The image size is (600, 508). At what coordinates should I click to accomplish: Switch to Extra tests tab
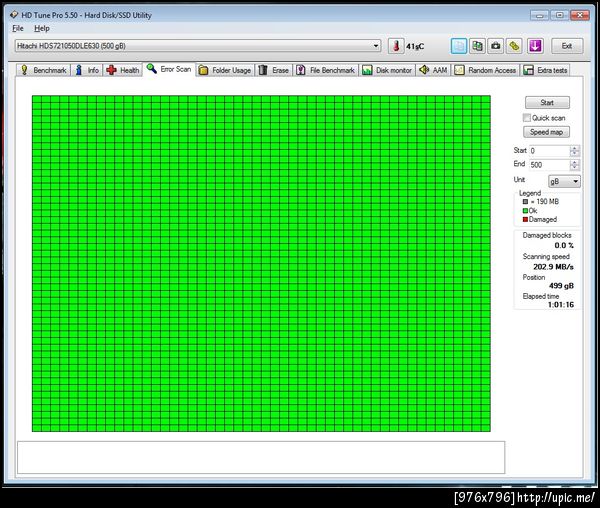[x=546, y=70]
